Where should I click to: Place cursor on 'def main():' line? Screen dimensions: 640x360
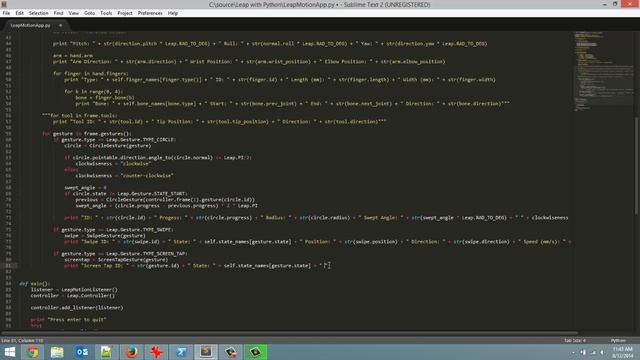[34, 284]
